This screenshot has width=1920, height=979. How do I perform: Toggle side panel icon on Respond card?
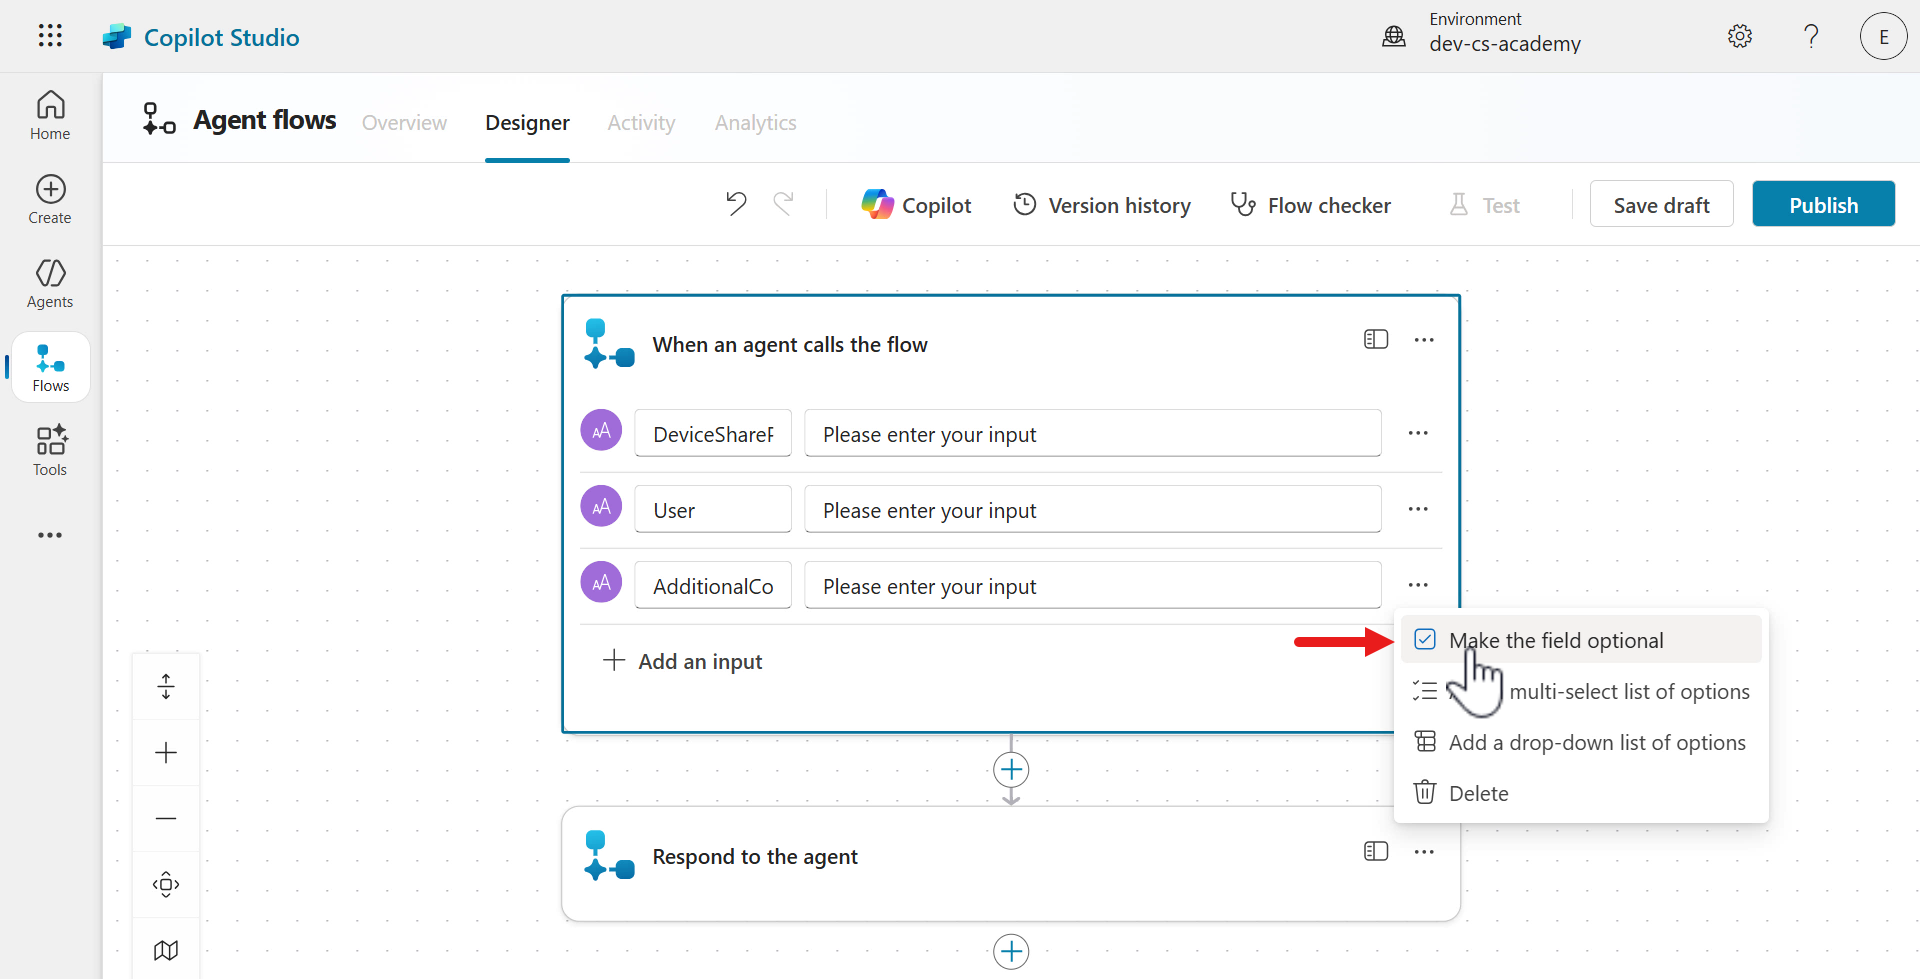(1376, 851)
